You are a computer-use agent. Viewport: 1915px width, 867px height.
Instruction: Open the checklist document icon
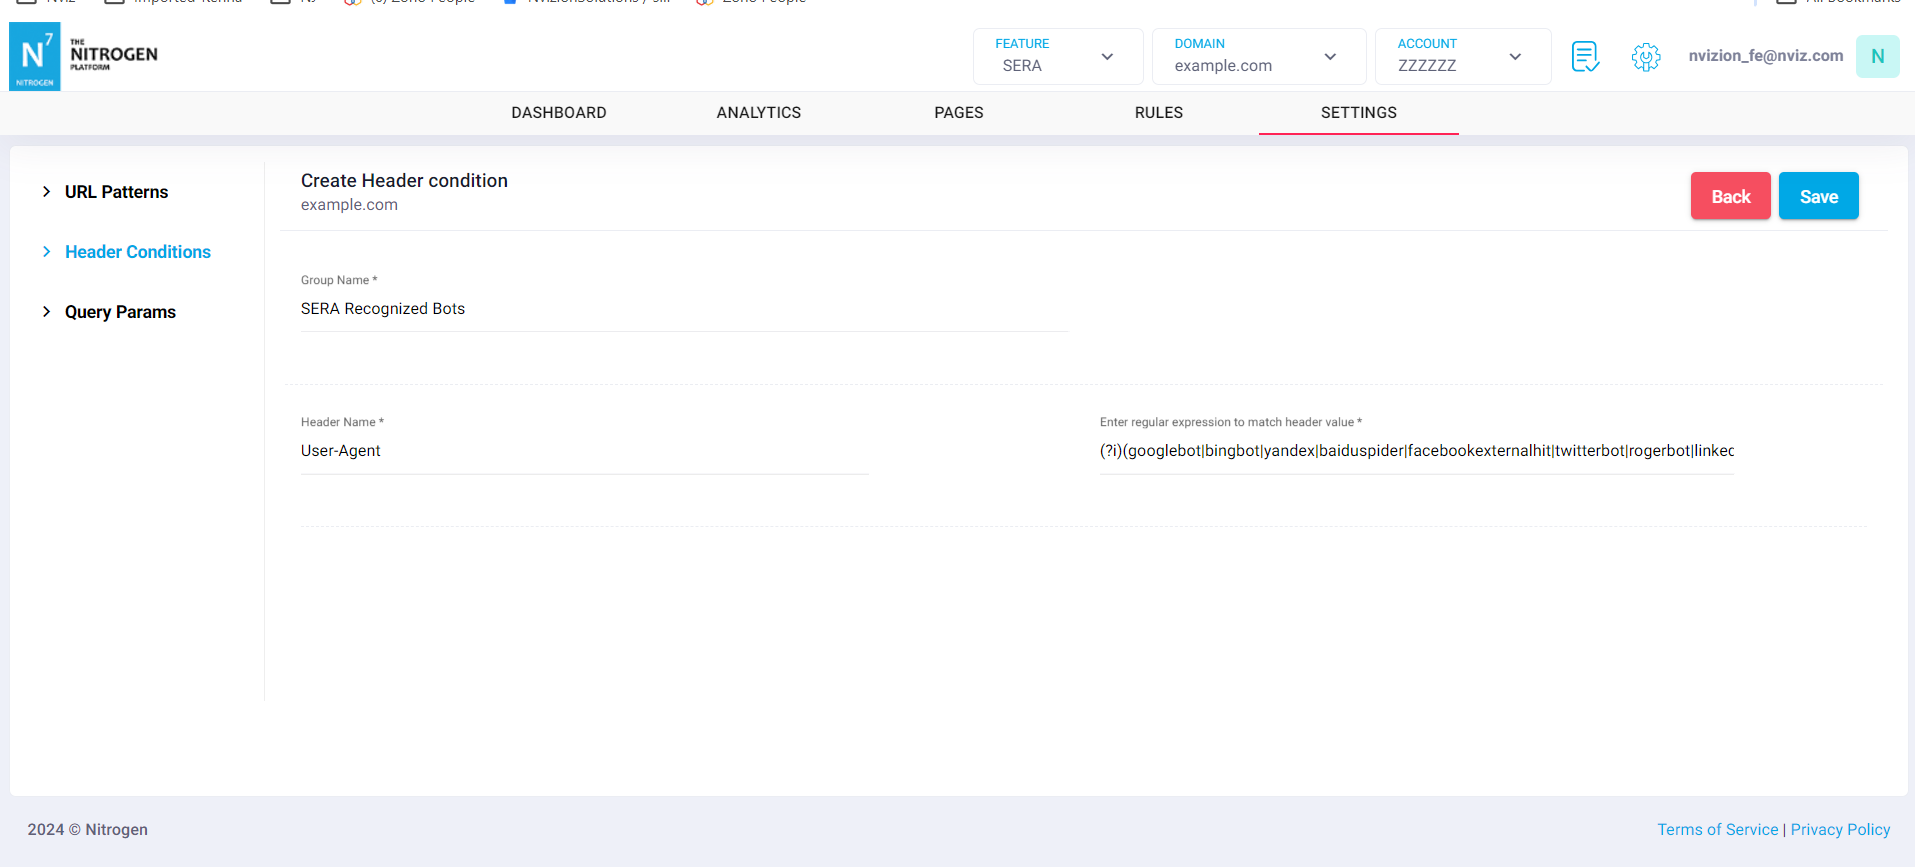[1585, 56]
